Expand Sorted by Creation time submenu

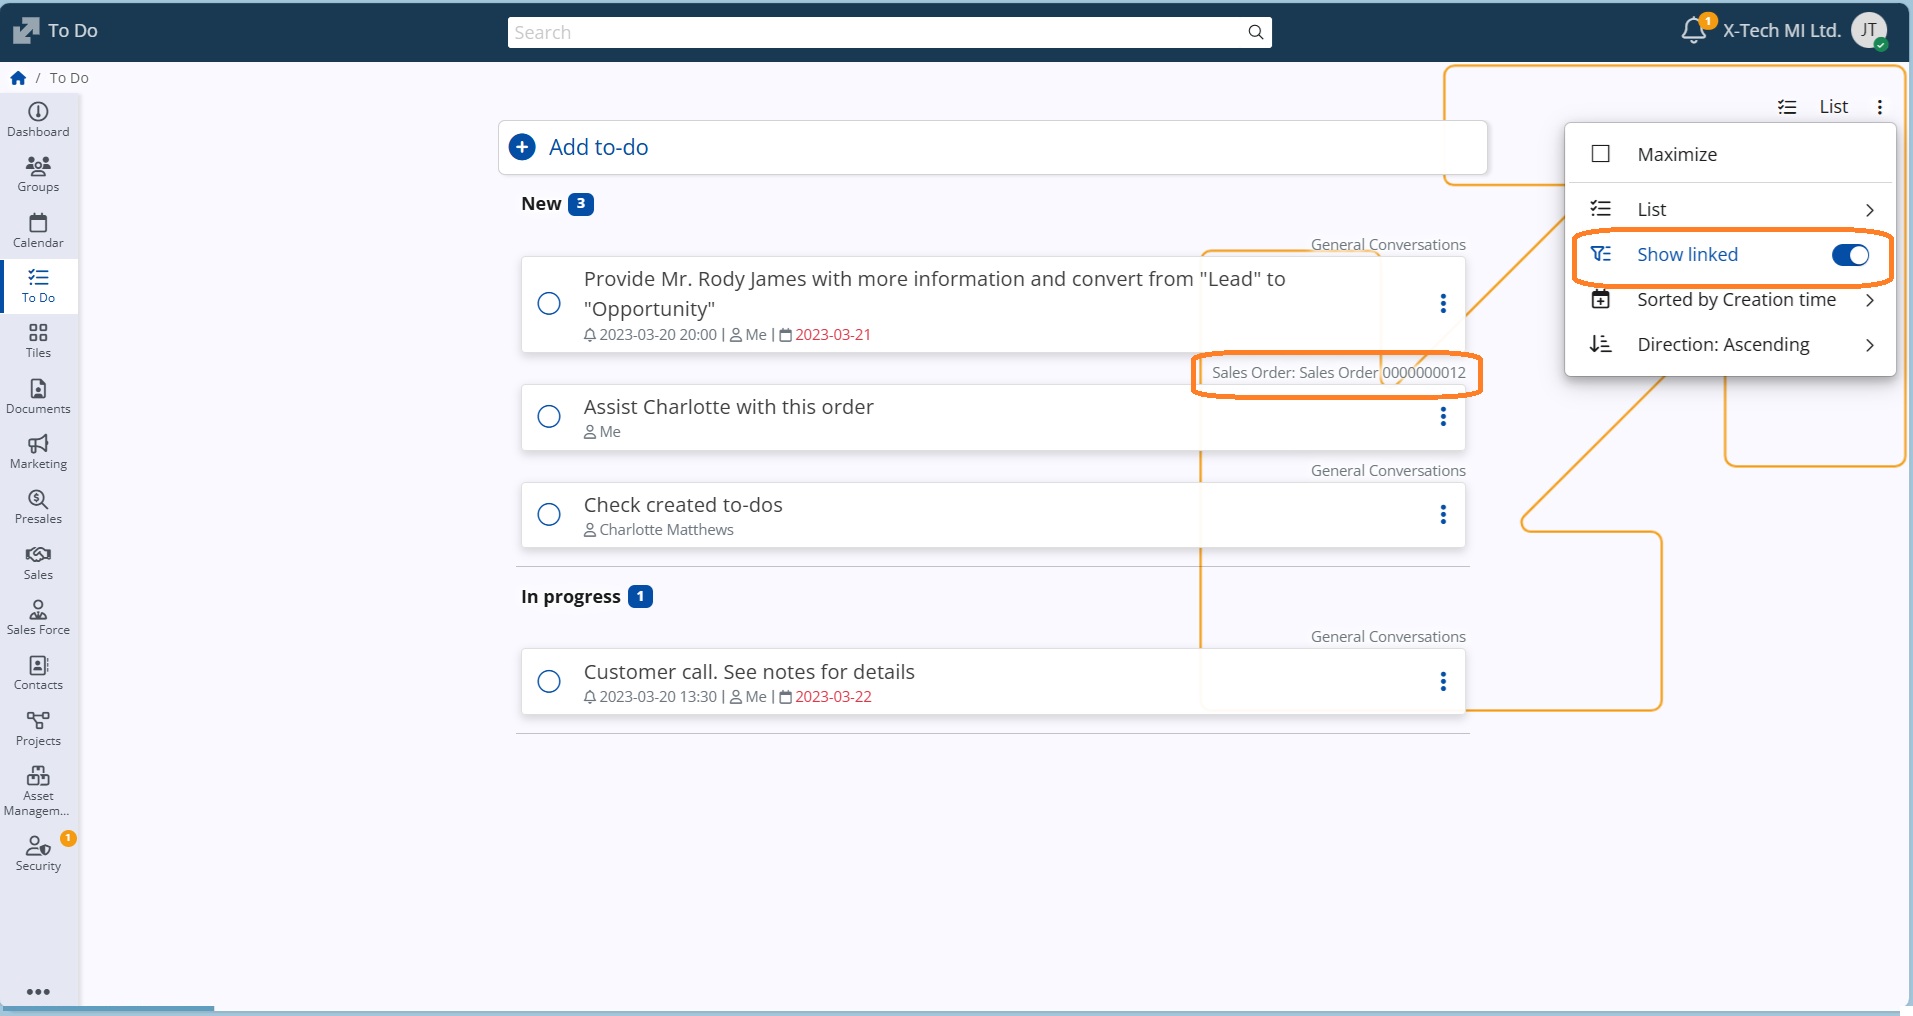click(1730, 300)
